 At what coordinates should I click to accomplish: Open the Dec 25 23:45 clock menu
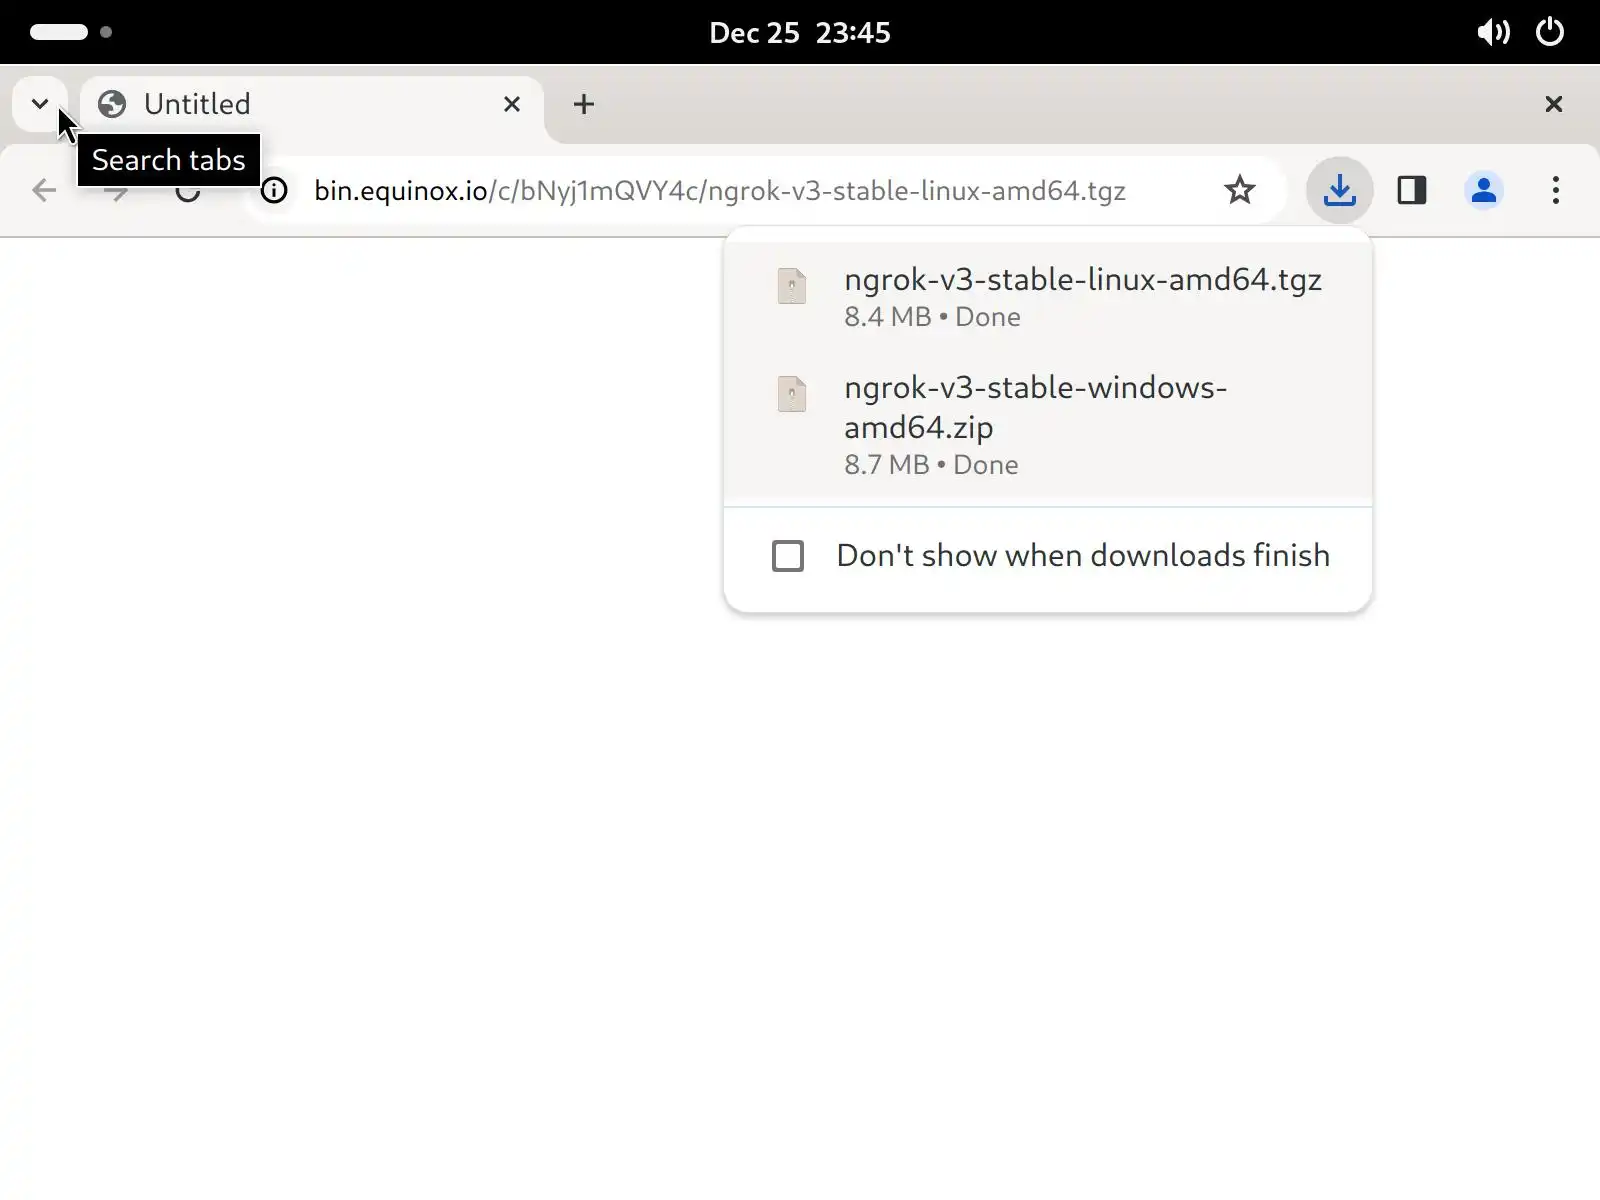800,32
